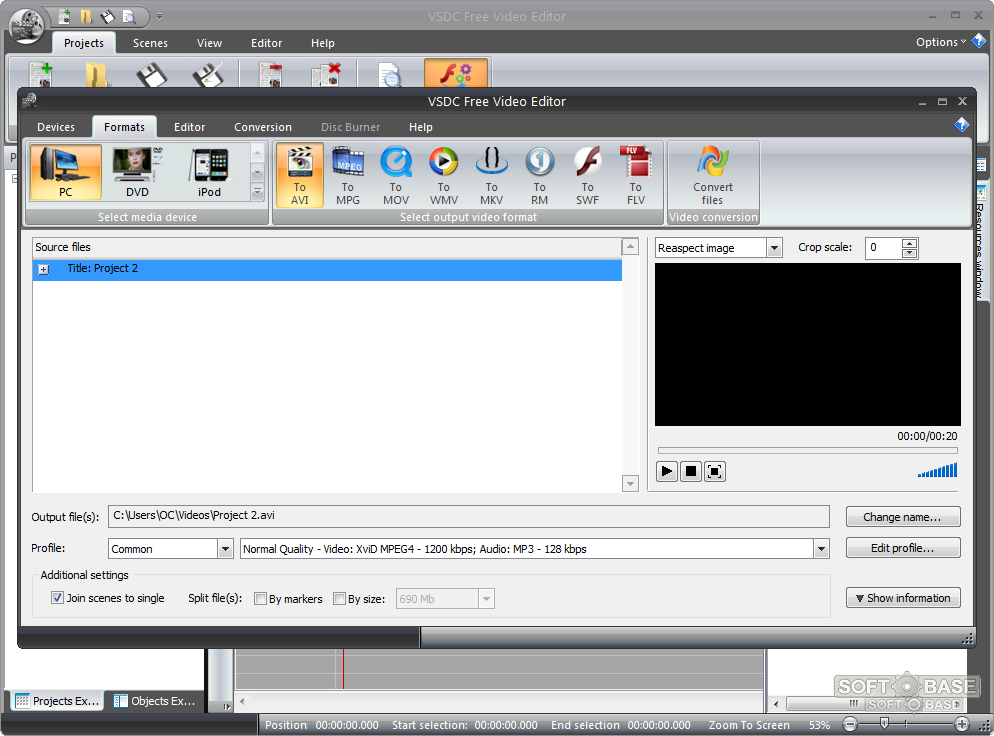This screenshot has width=994, height=736.
Task: Switch to the Objects Explorer panel tab
Action: point(155,700)
